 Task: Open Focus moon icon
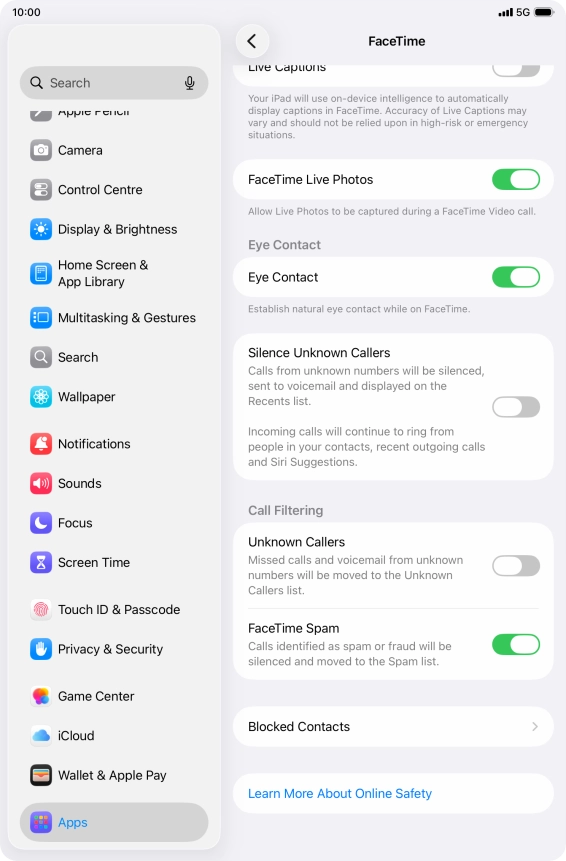(x=41, y=523)
